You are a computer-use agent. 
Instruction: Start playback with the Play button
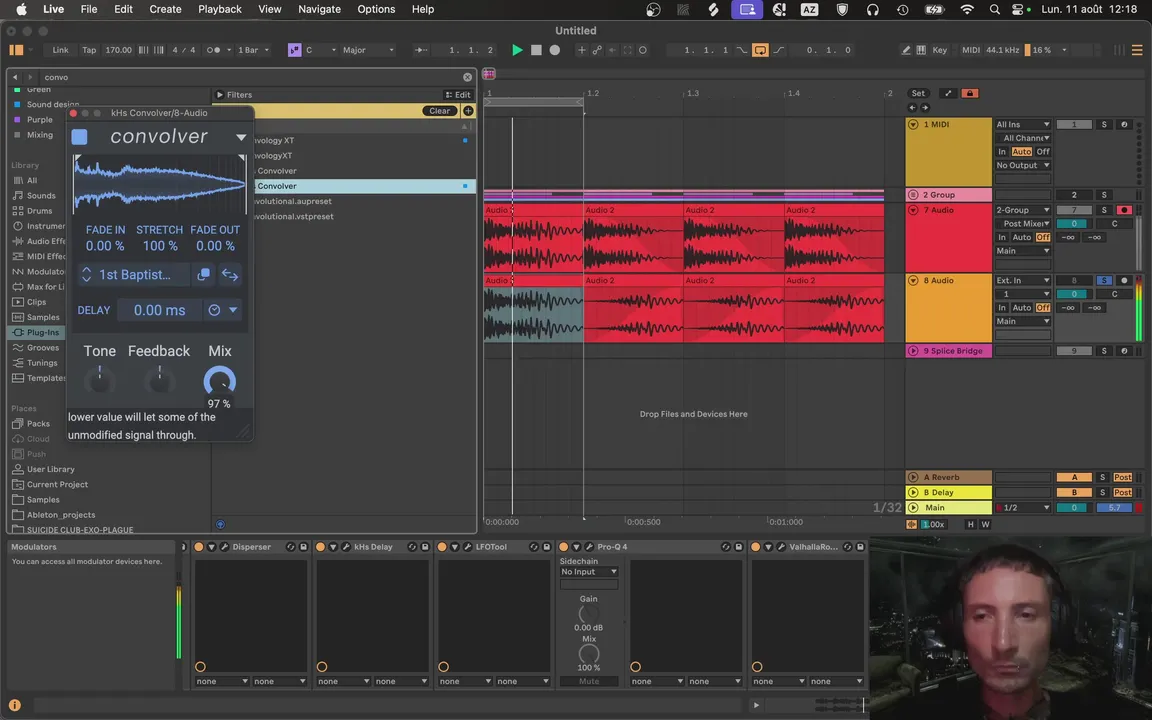coord(516,50)
